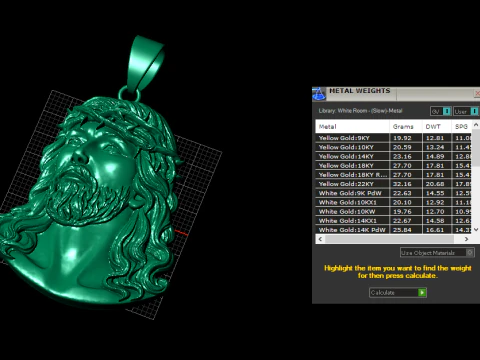Click the 14.55 DWT value
The width and height of the screenshot is (480, 360).
435,193
